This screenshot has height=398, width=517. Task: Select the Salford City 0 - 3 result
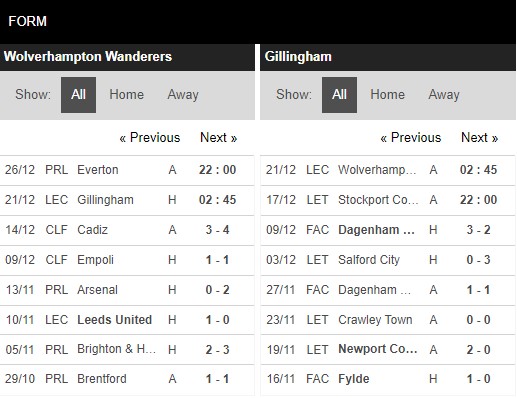click(388, 260)
